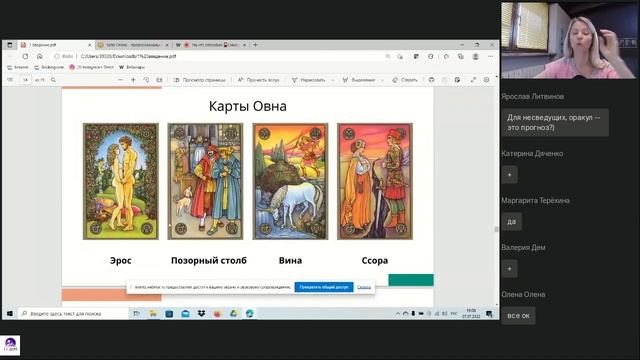Open browser Collections icon
The width and height of the screenshot is (640, 360).
pos(461,56)
